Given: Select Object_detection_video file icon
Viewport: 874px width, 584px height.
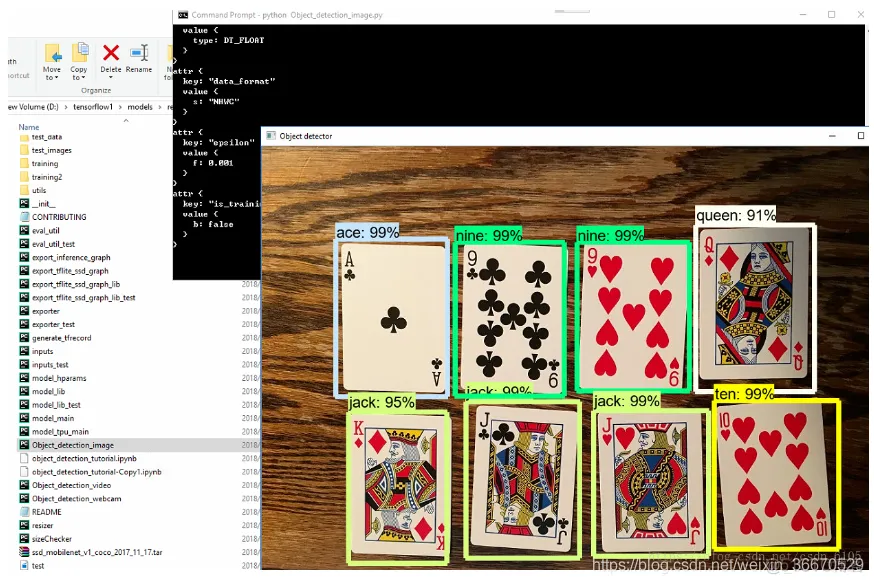Looking at the screenshot, I should click(x=24, y=485).
